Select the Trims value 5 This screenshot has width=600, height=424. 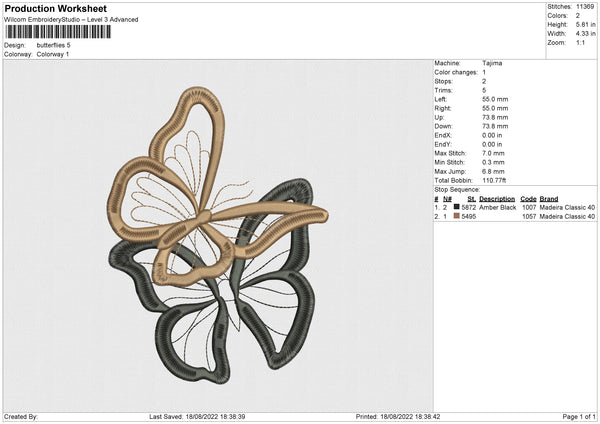(x=484, y=90)
